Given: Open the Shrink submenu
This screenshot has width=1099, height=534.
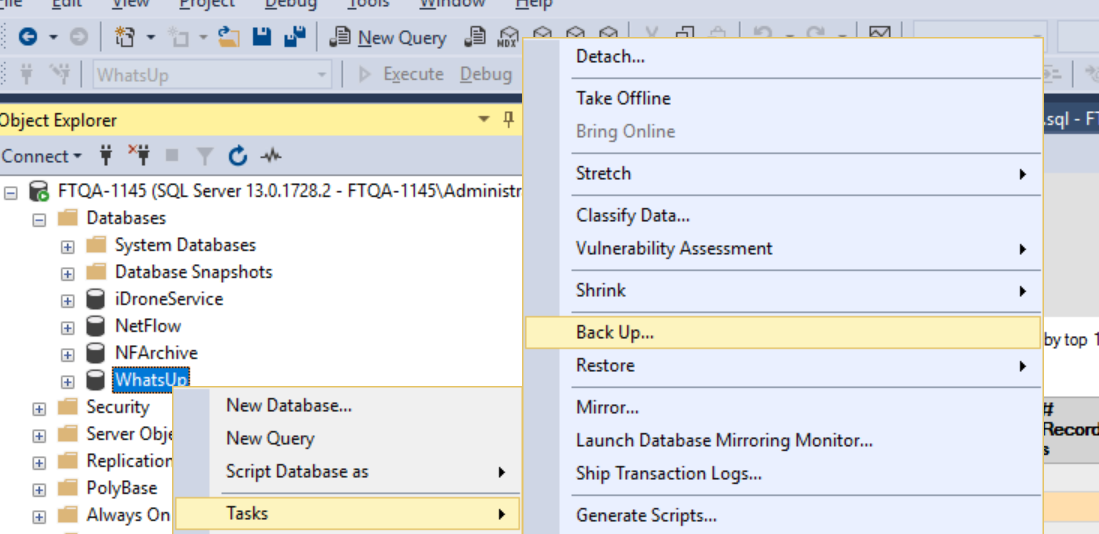Looking at the screenshot, I should 783,290.
